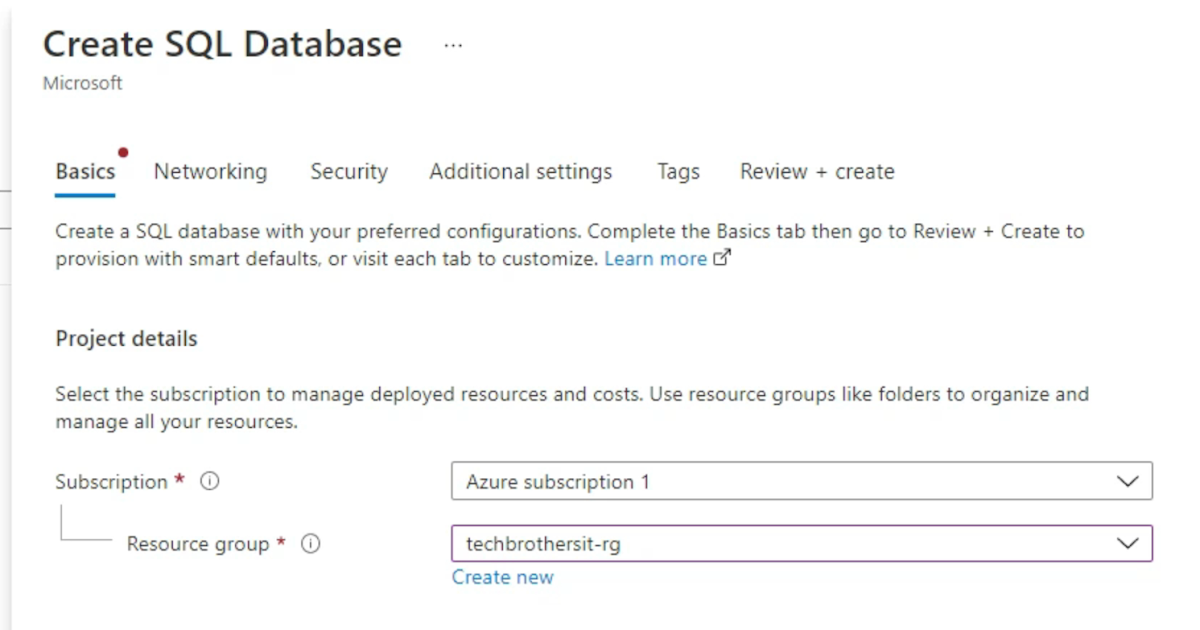Click the Microsoft publisher label

tap(83, 83)
